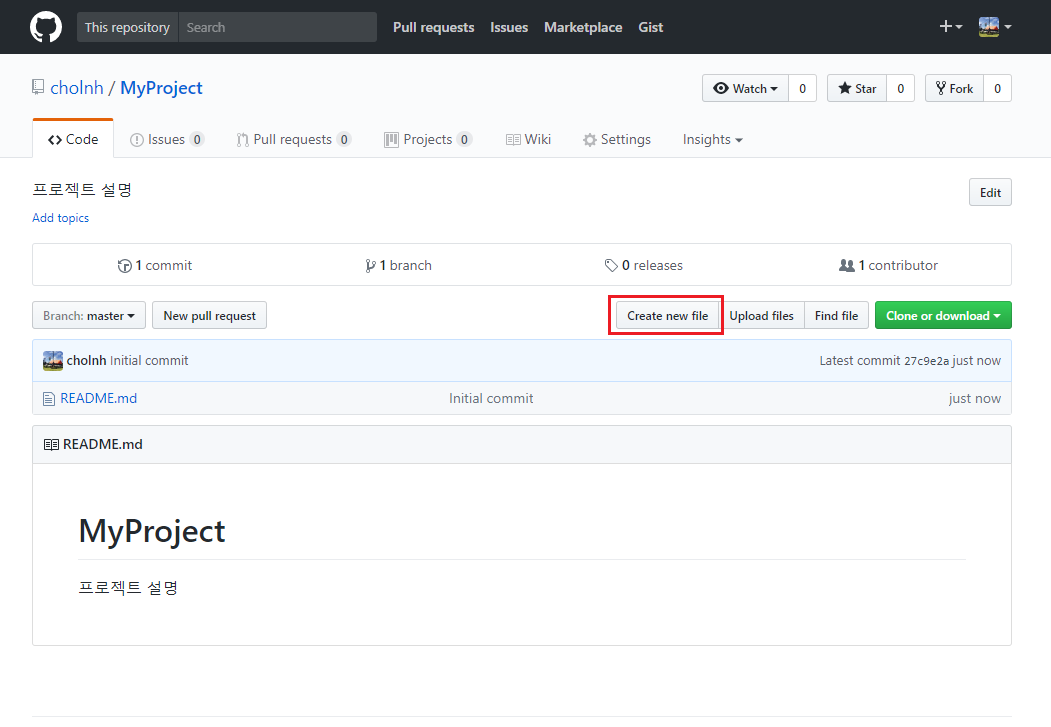Open the README.md file link

(x=99, y=399)
